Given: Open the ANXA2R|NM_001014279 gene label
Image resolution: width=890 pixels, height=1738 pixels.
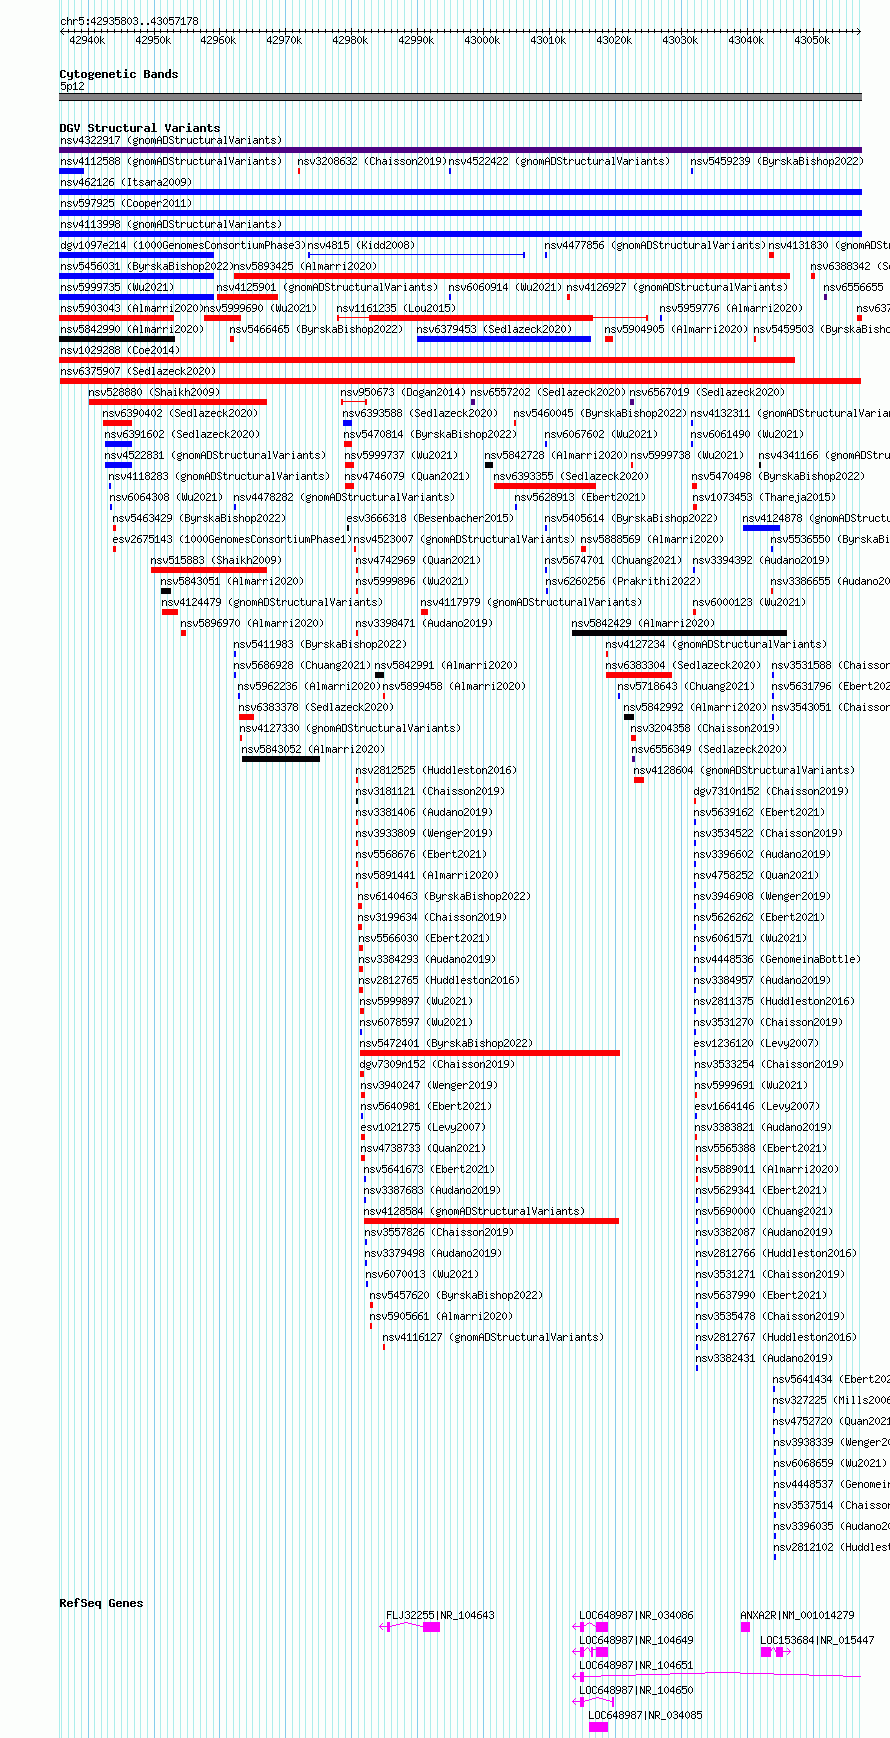Looking at the screenshot, I should pos(797,1615).
